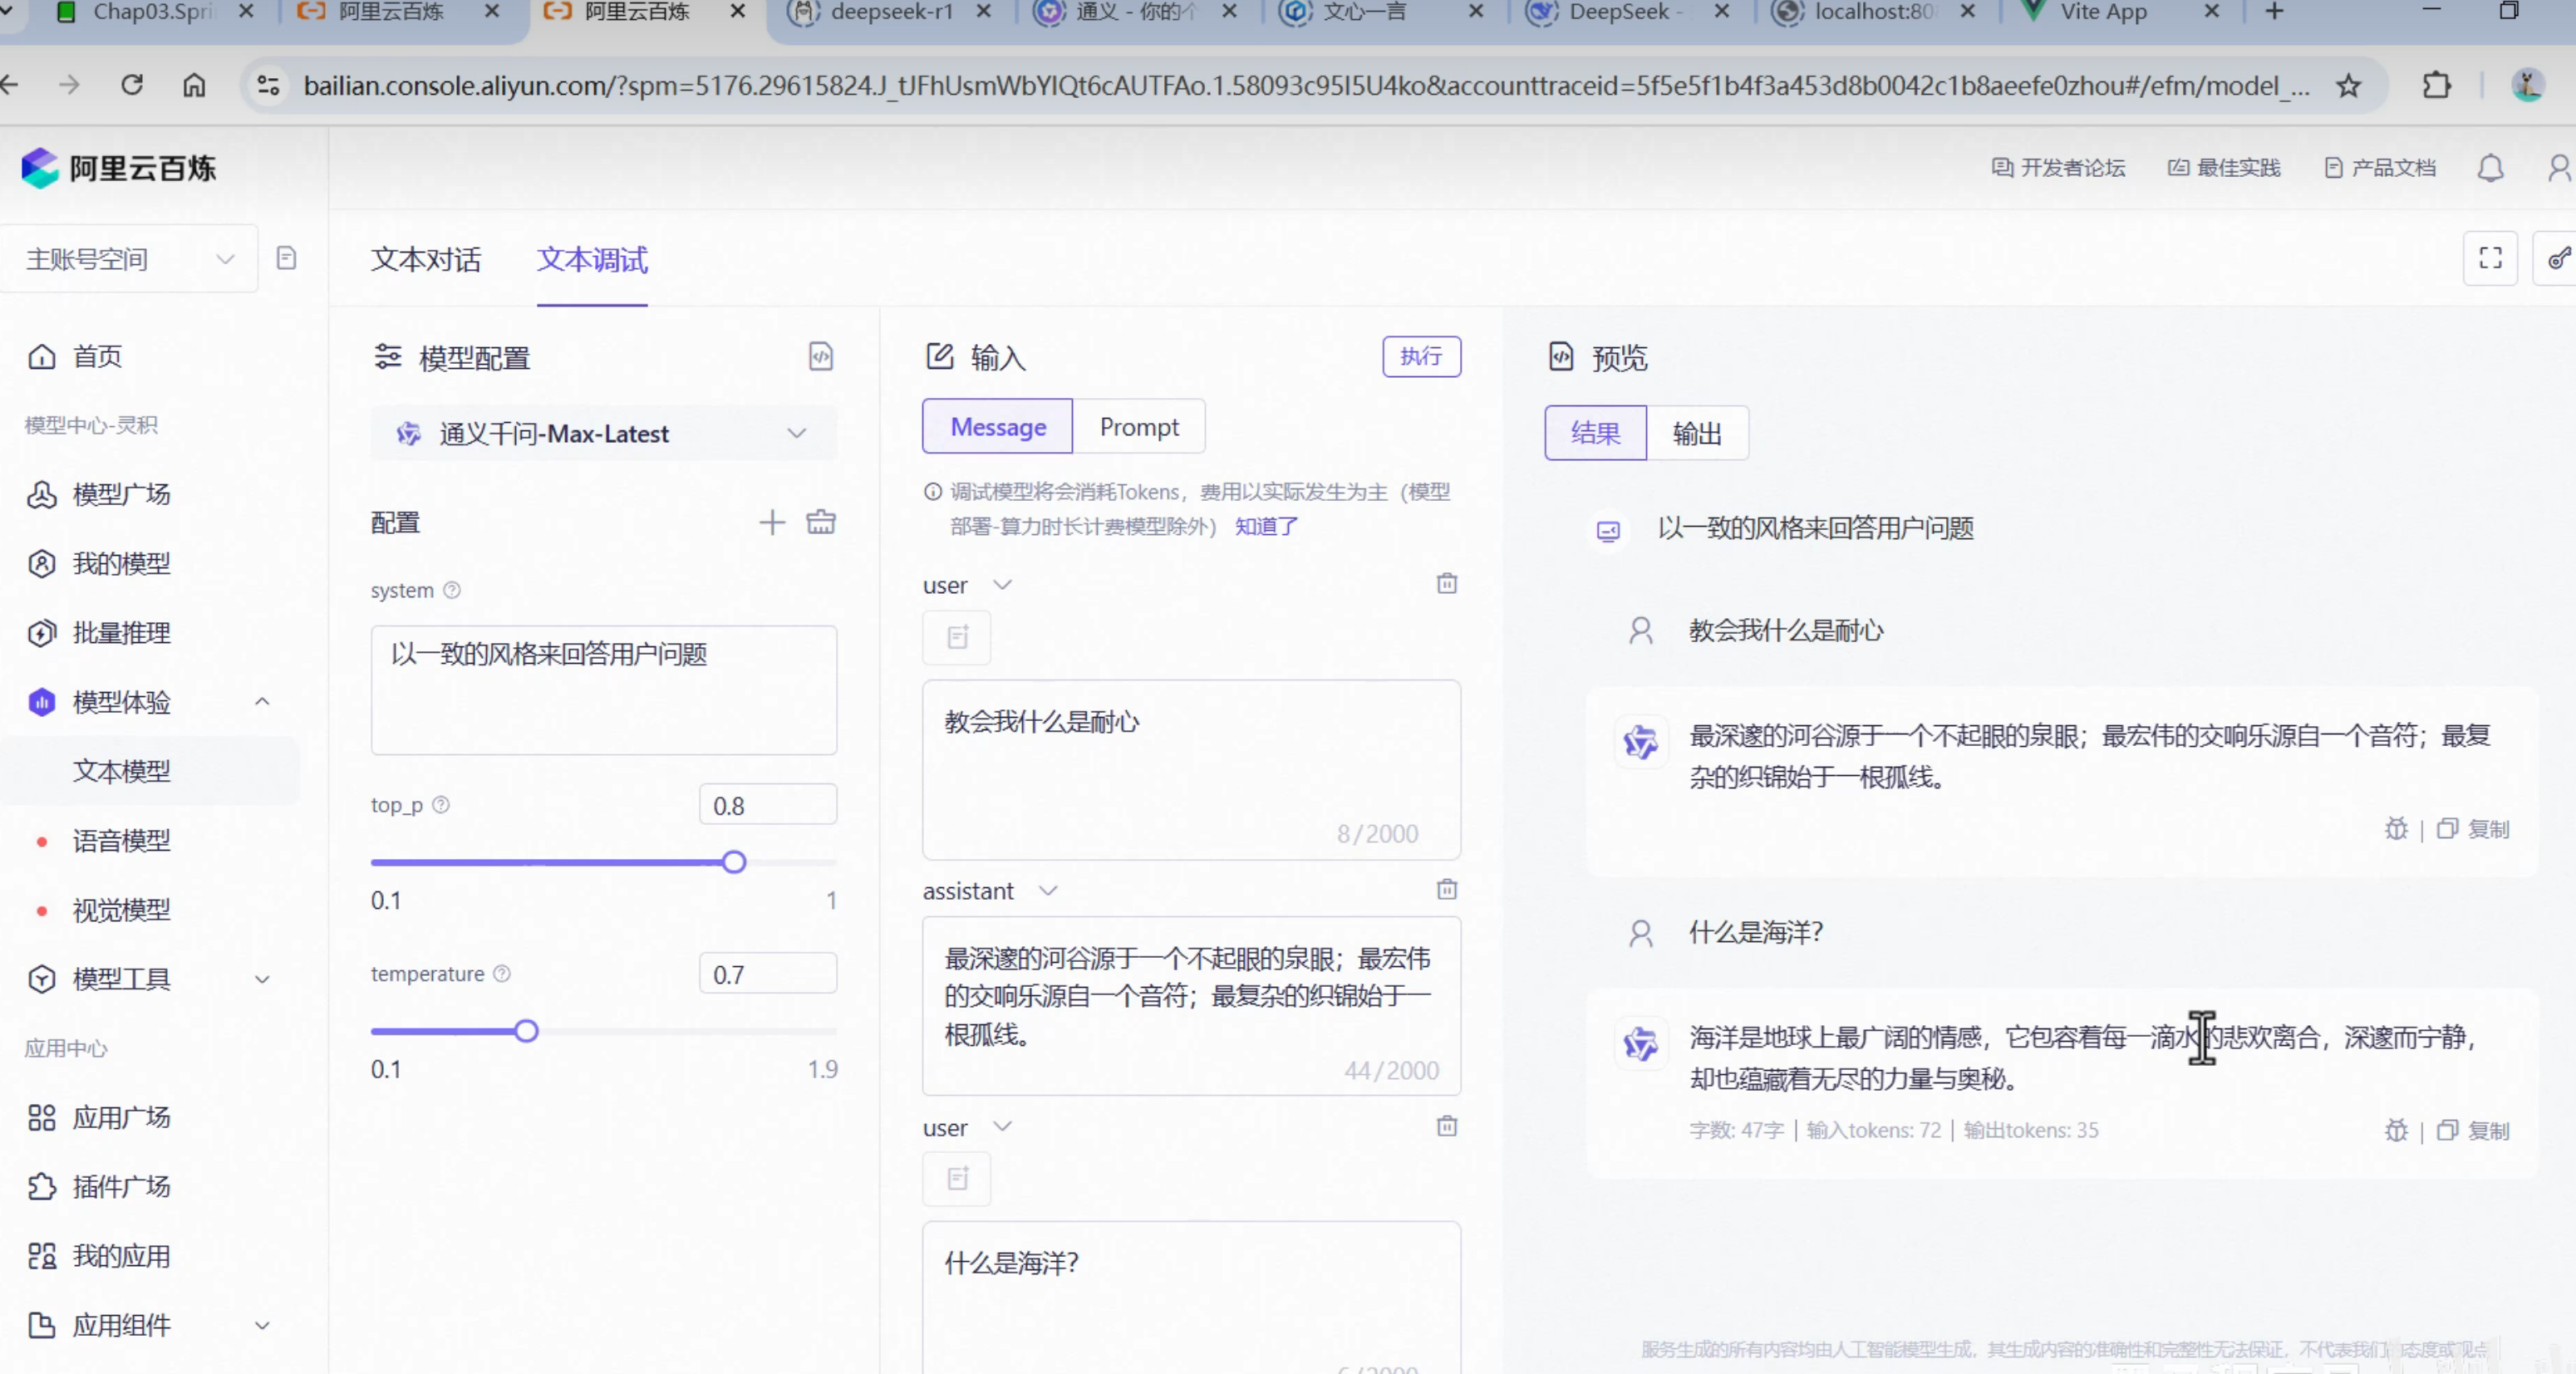Viewport: 2576px width, 1374px height.
Task: Select the Message input mode
Action: click(x=997, y=427)
